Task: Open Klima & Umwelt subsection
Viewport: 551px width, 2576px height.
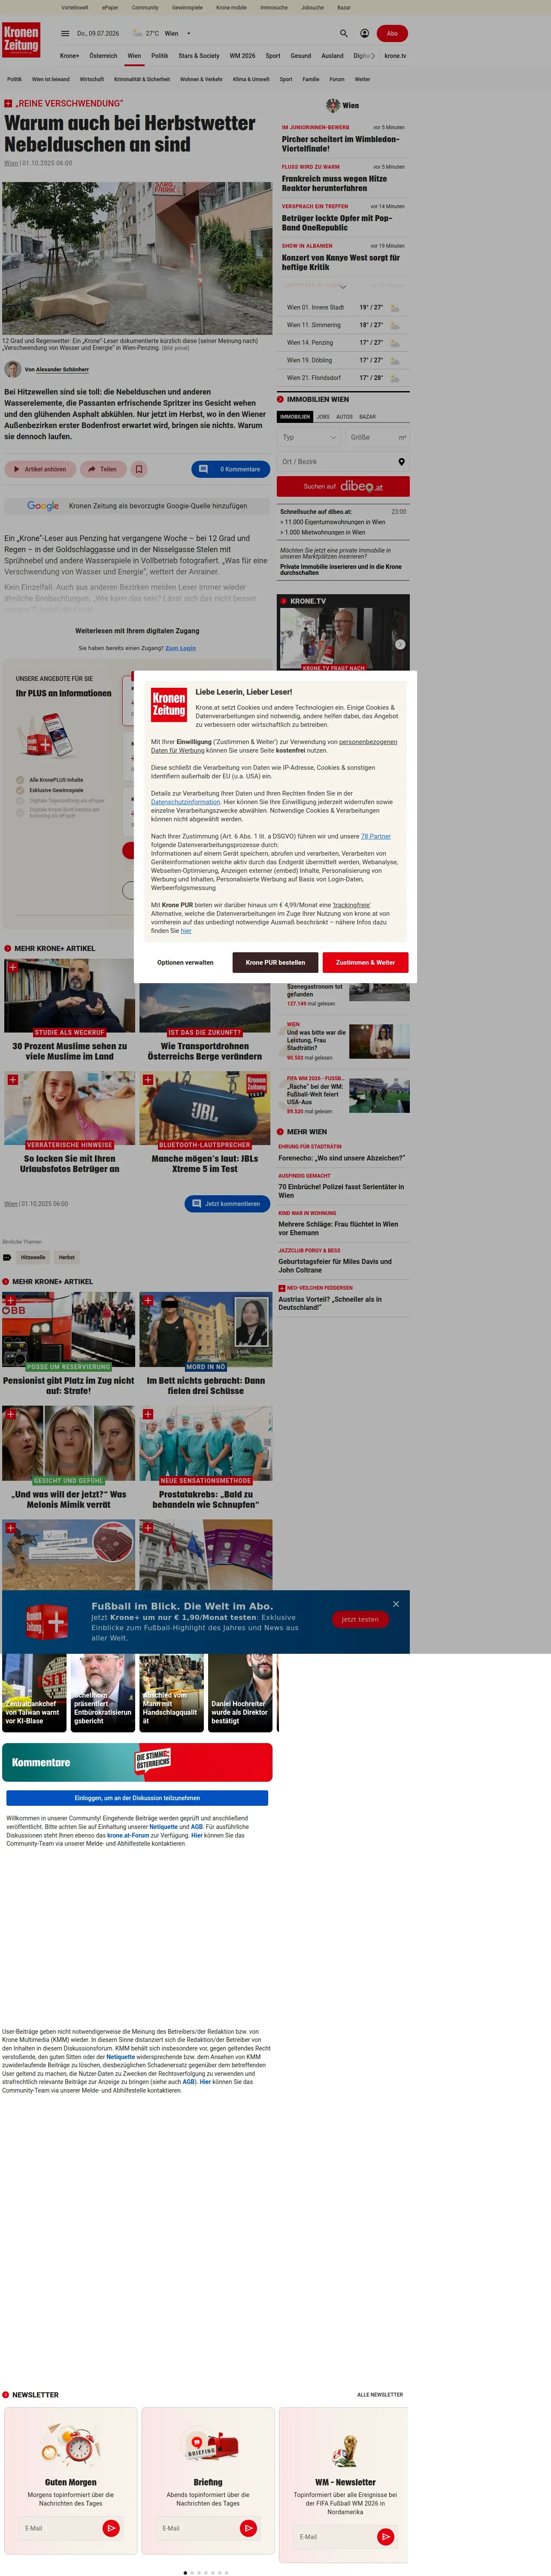Action: [251, 79]
